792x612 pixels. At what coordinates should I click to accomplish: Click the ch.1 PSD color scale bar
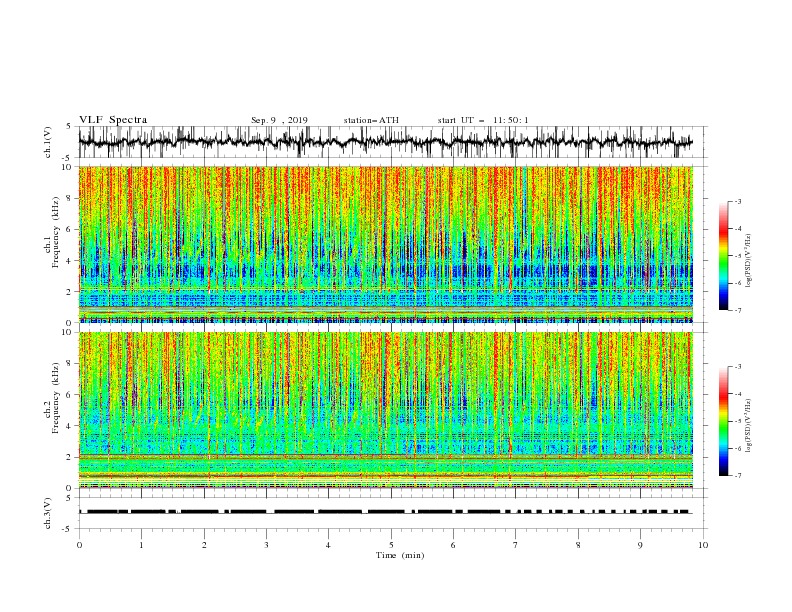[723, 256]
